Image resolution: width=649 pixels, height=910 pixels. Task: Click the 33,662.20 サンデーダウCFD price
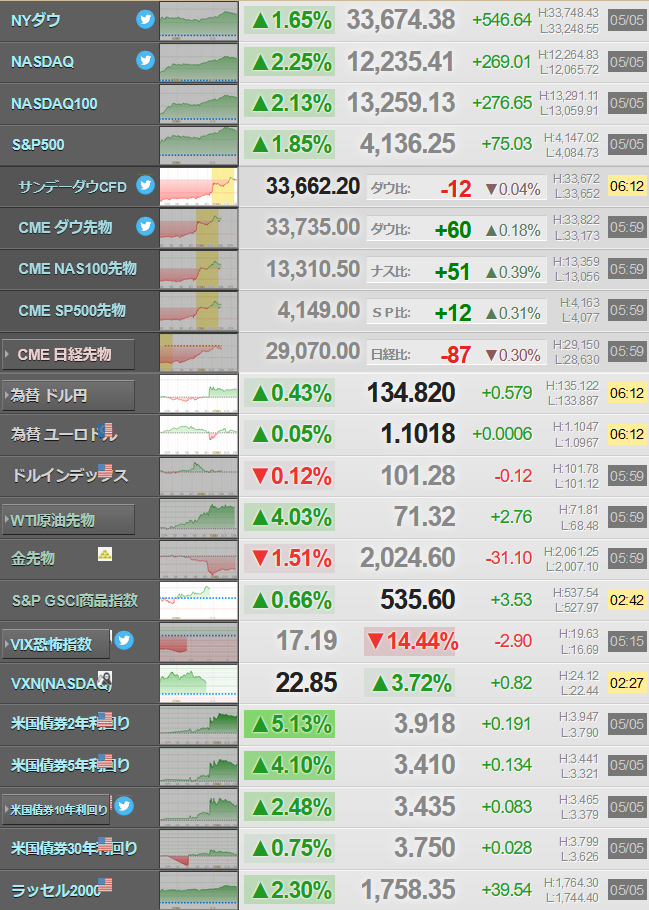point(313,186)
